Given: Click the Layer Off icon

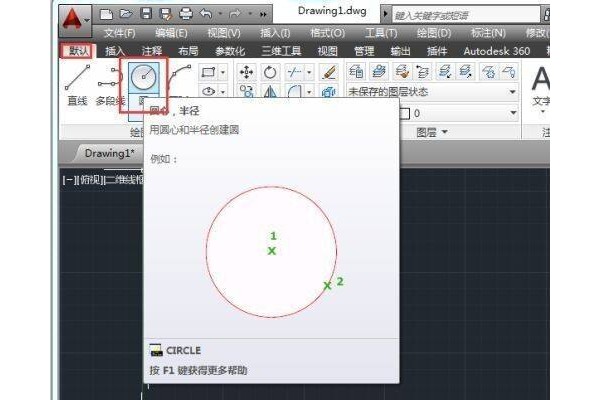Looking at the screenshot, I should click(x=509, y=72).
